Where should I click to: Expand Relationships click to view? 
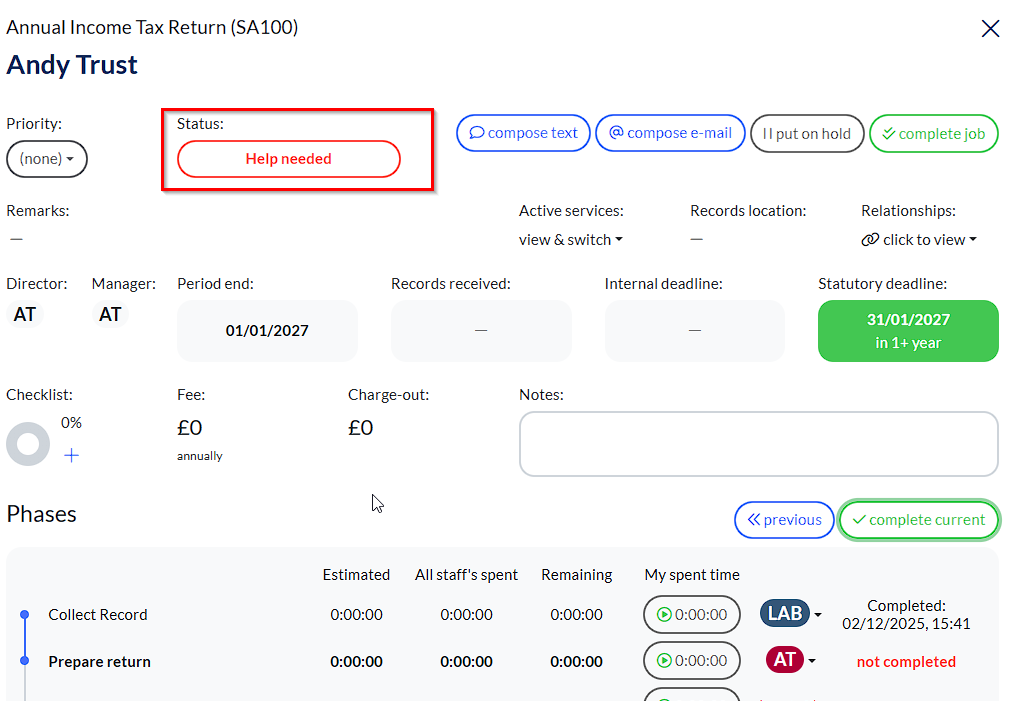(x=919, y=240)
